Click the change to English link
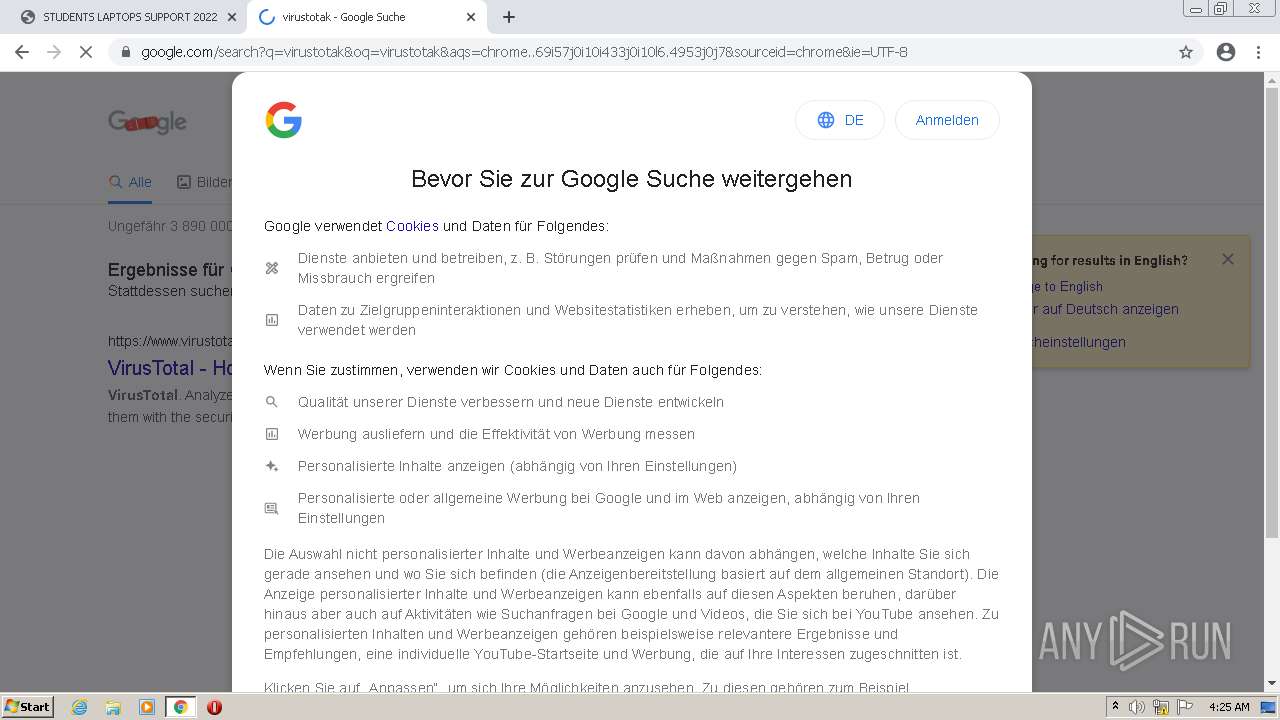 pos(1067,286)
